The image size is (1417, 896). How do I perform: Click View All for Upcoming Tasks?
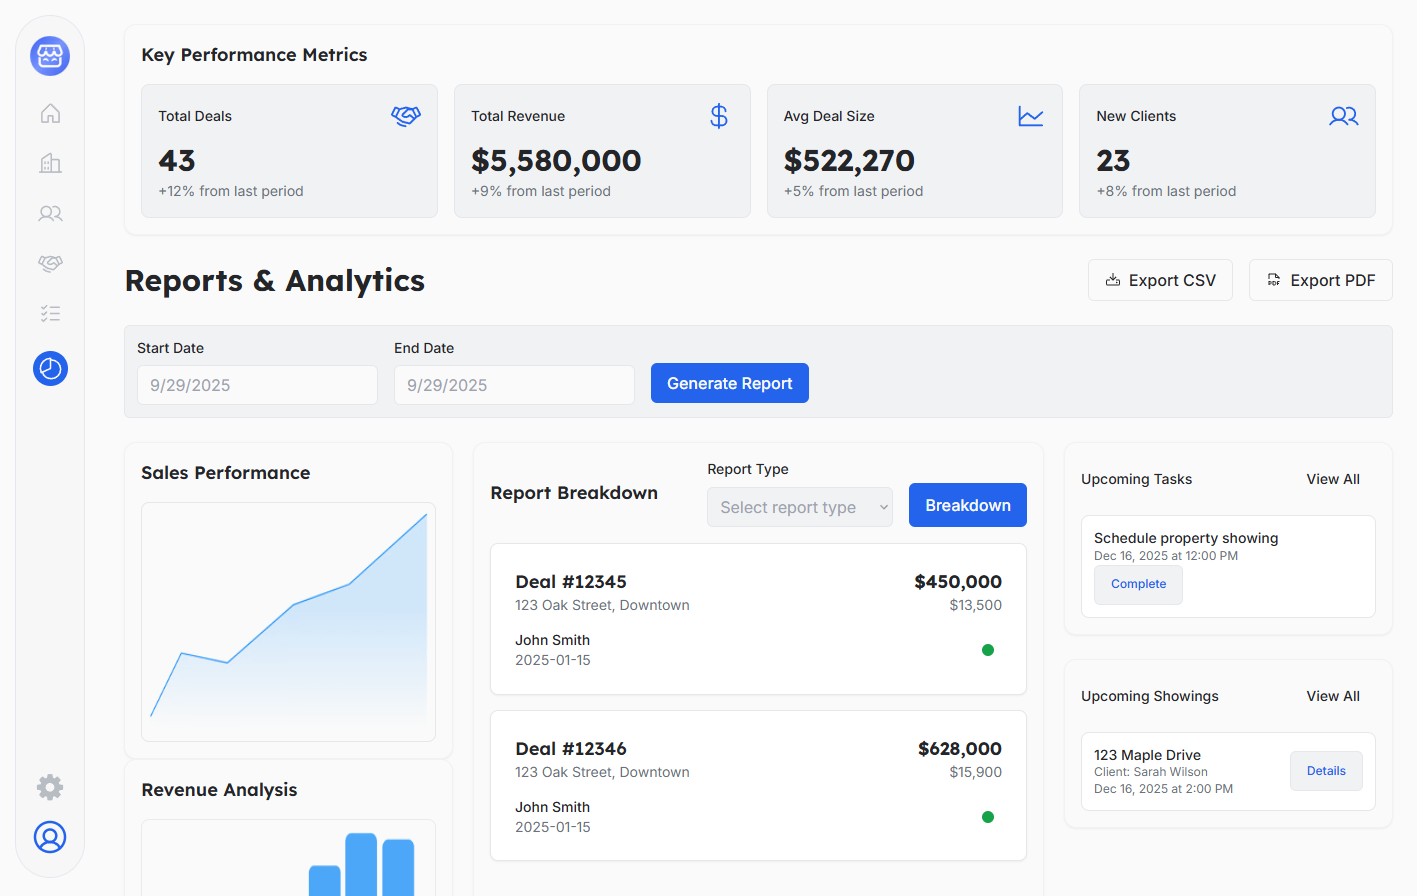pyautogui.click(x=1332, y=479)
